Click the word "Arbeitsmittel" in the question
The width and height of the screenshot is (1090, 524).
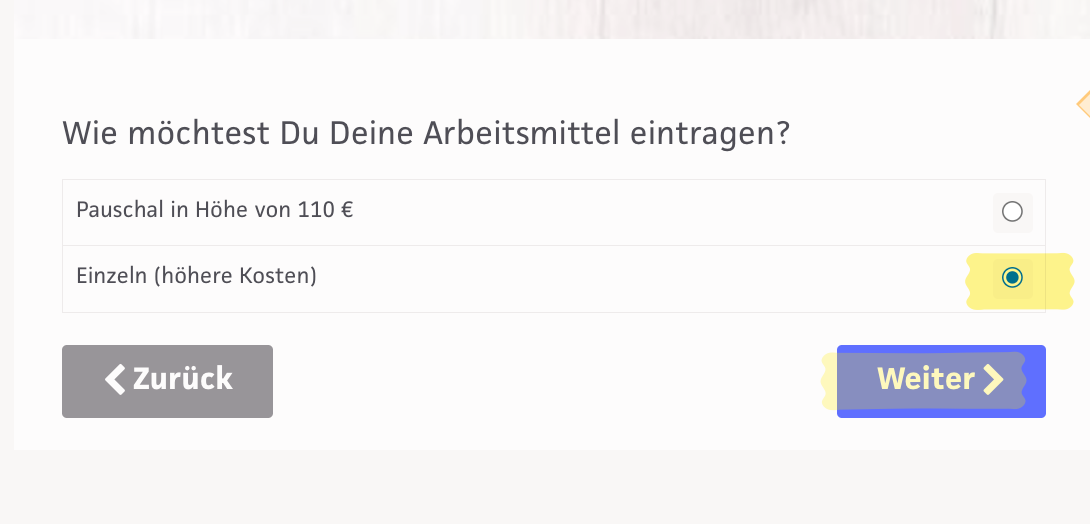coord(520,133)
